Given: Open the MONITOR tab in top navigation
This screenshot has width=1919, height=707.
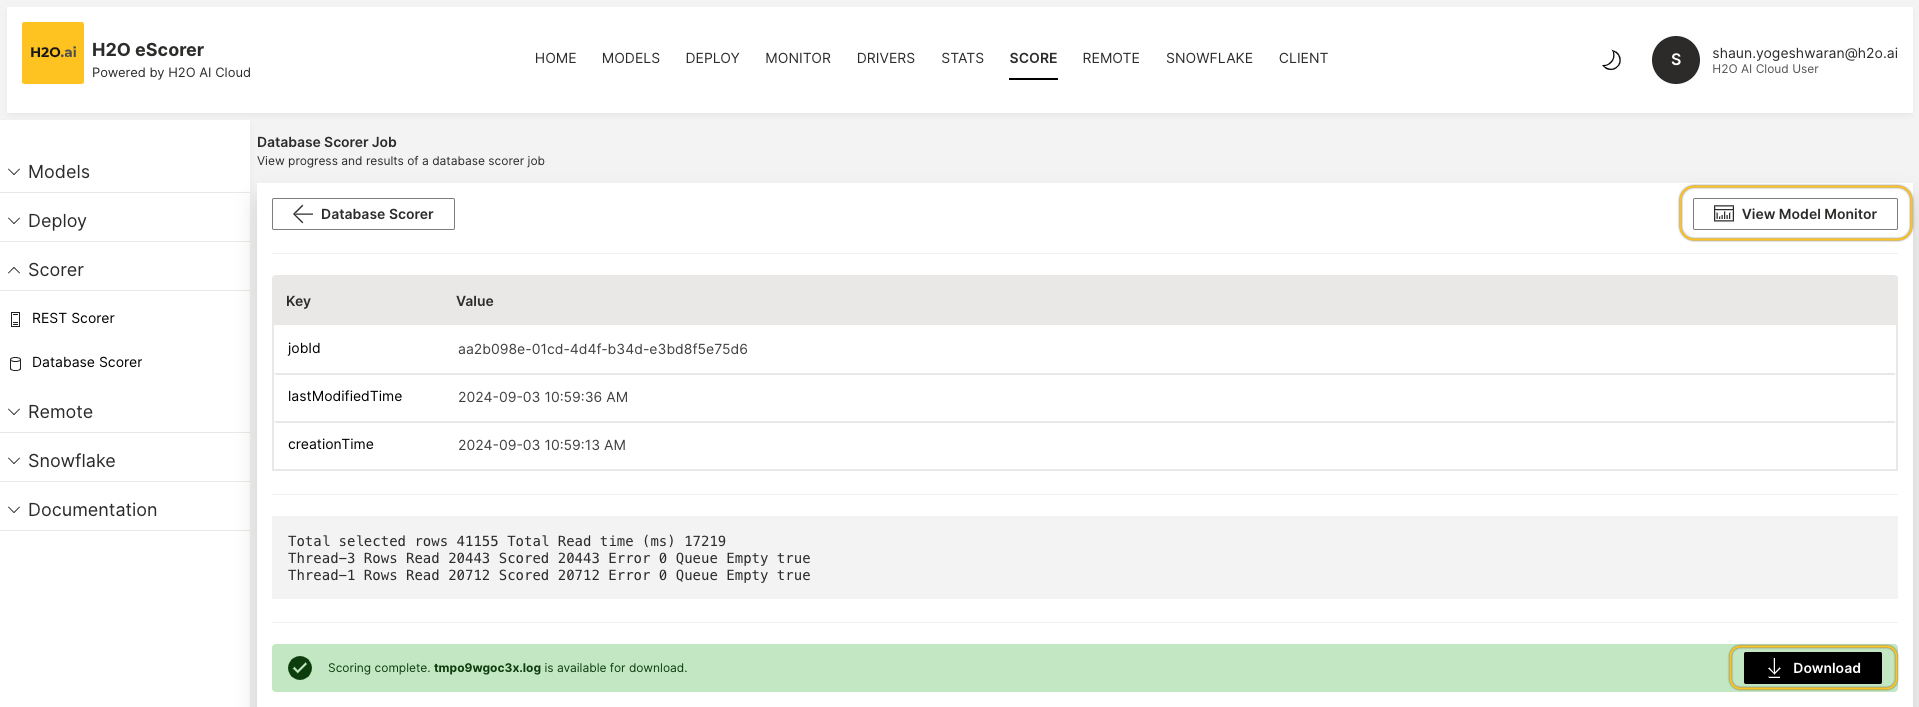Looking at the screenshot, I should tap(797, 58).
